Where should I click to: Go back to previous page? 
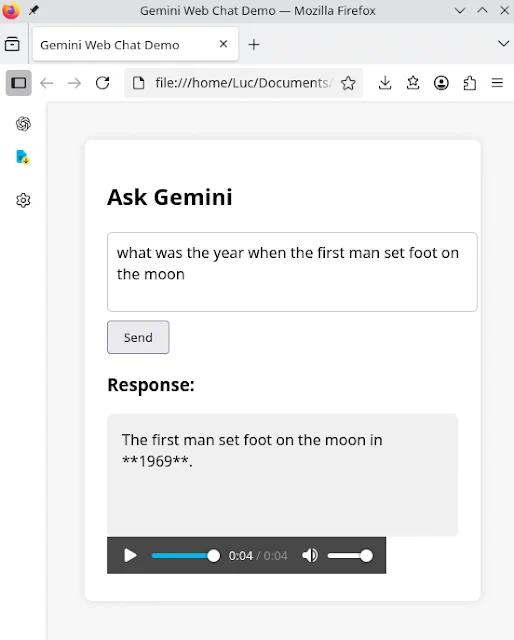tap(47, 83)
